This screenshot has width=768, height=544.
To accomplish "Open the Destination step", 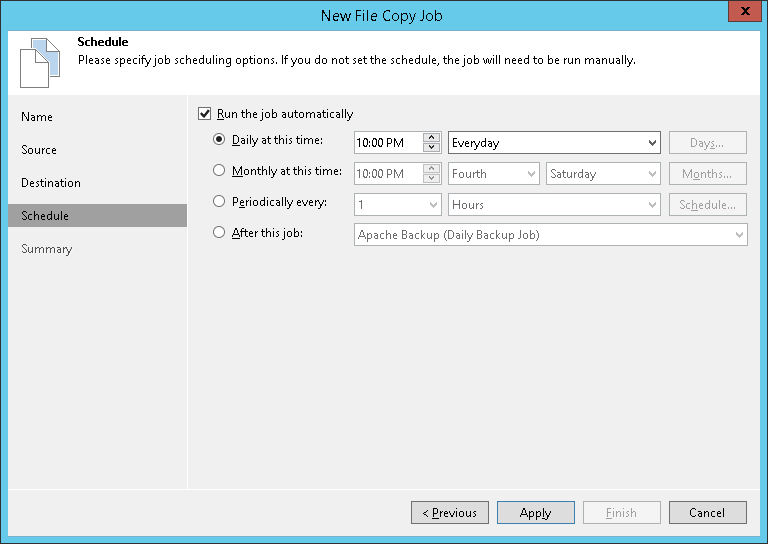I will click(51, 183).
